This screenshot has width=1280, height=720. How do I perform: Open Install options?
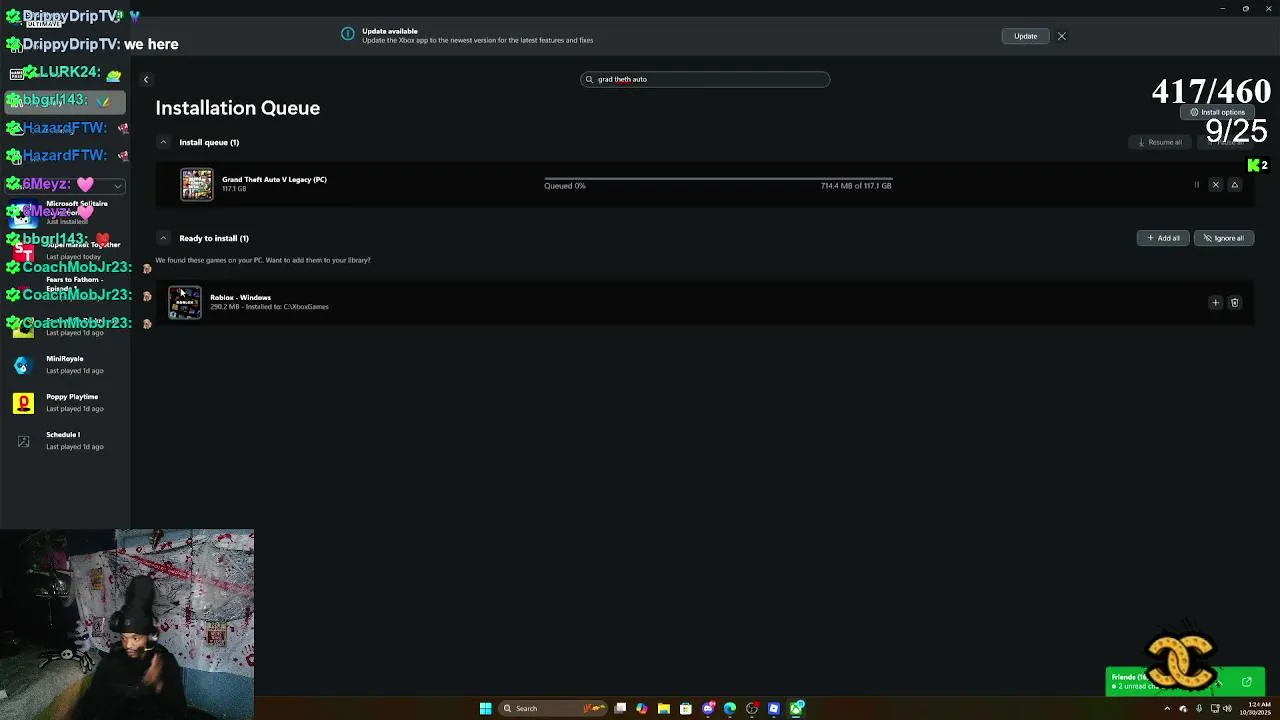[1217, 112]
